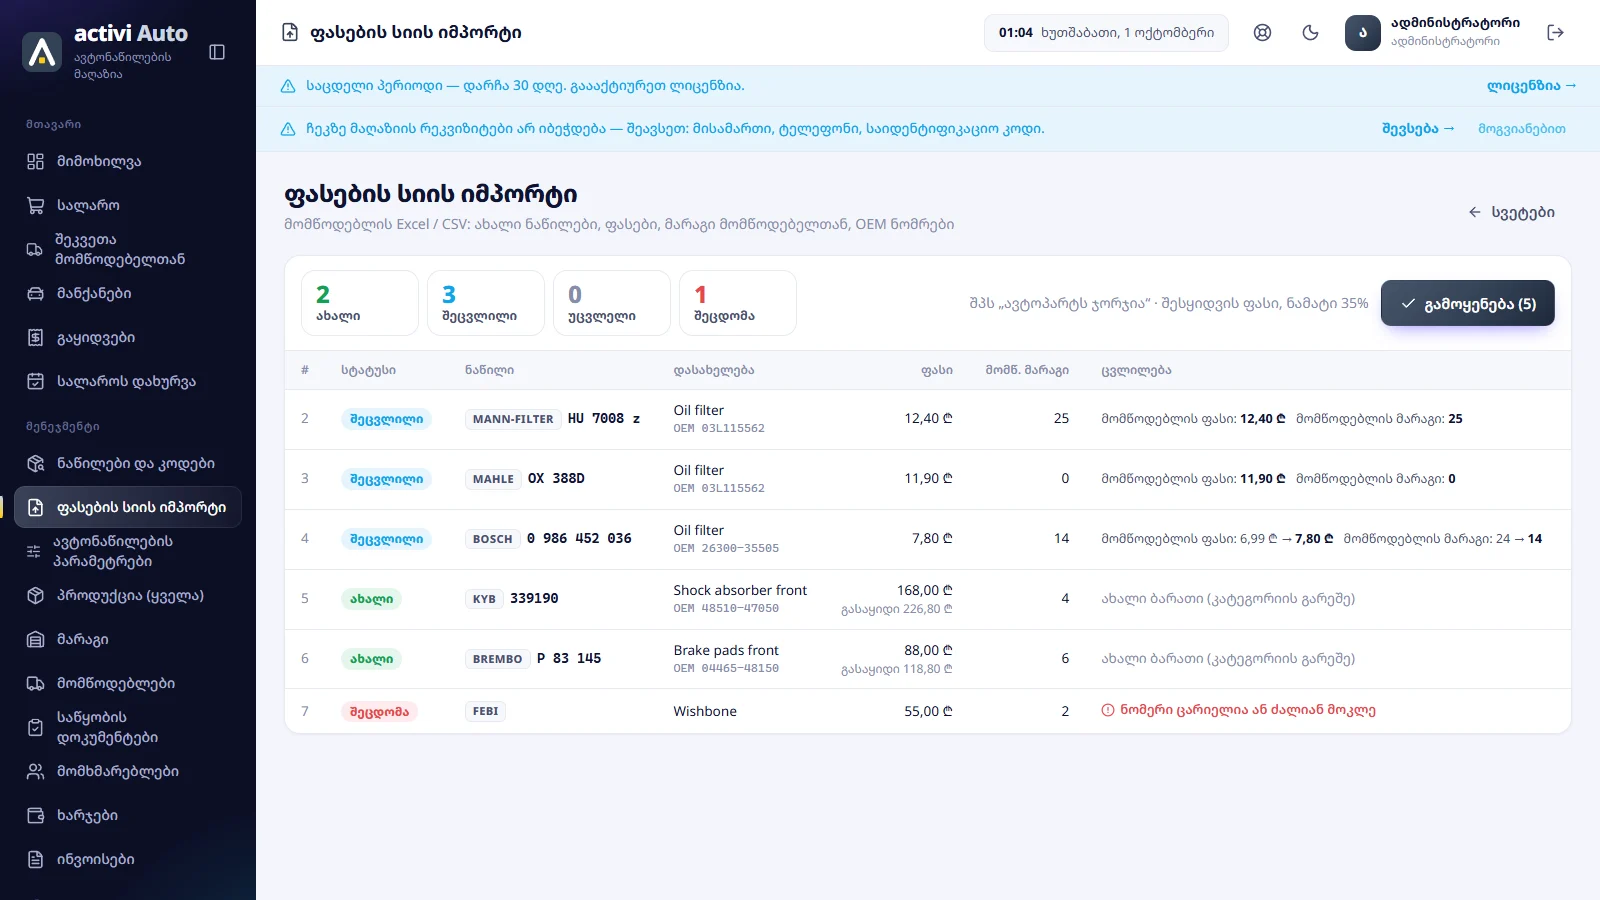Click the ფასების სიის იმპორტი sidebar icon
Viewport: 1600px width, 900px height.
(x=36, y=508)
